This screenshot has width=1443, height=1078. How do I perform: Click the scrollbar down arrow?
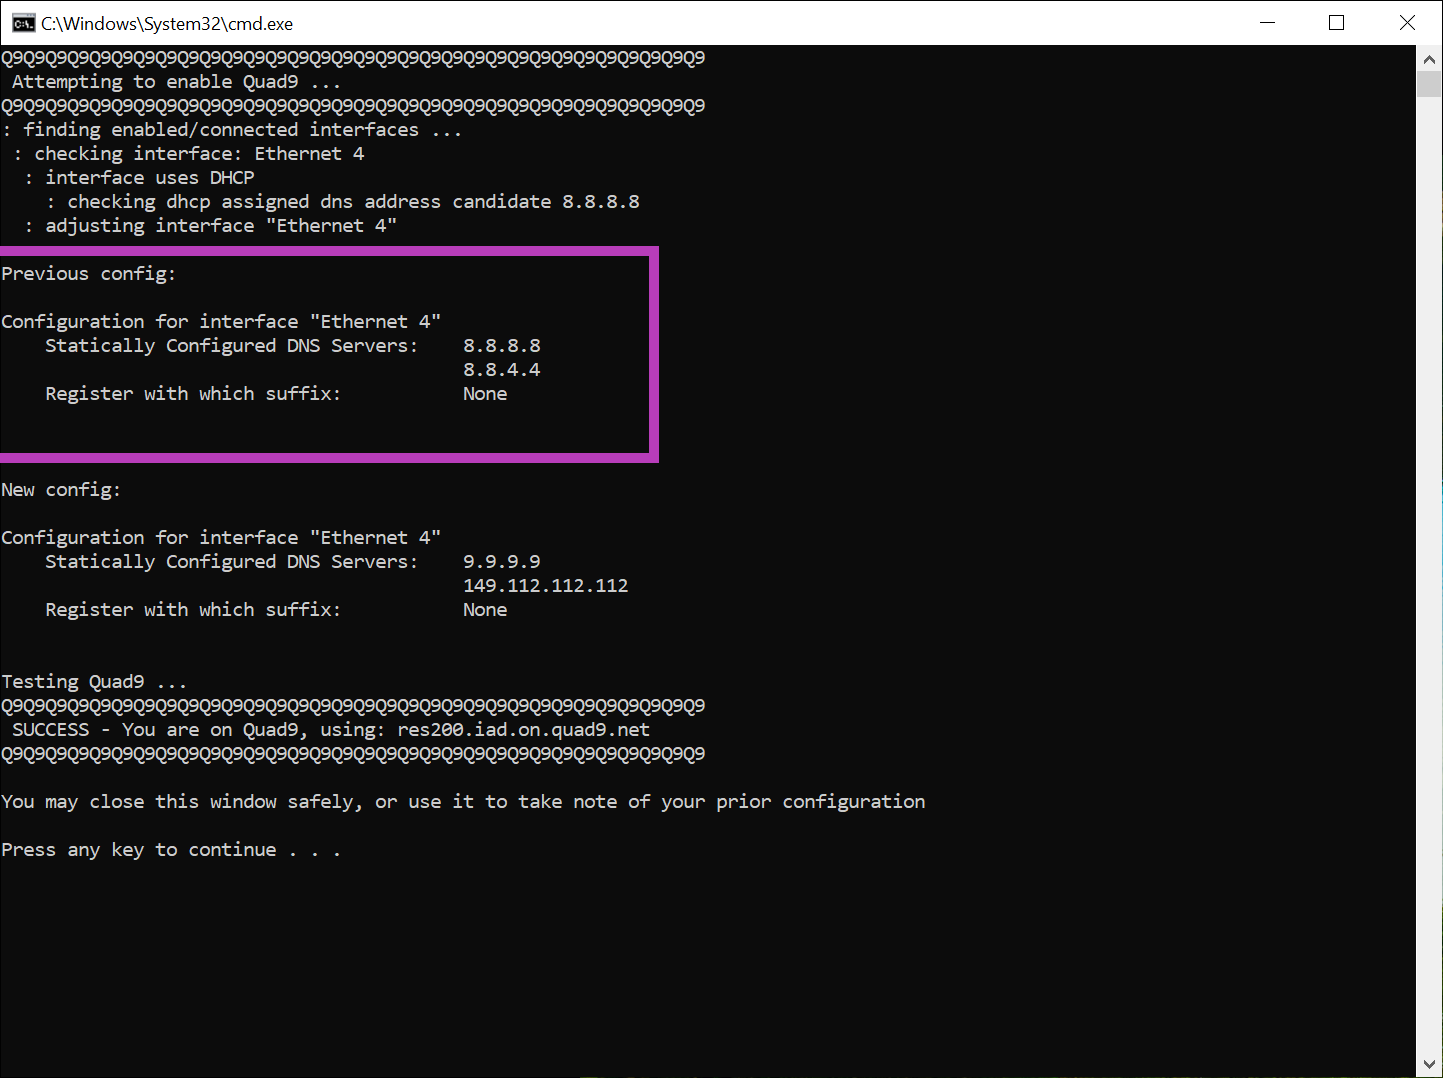click(x=1429, y=1064)
